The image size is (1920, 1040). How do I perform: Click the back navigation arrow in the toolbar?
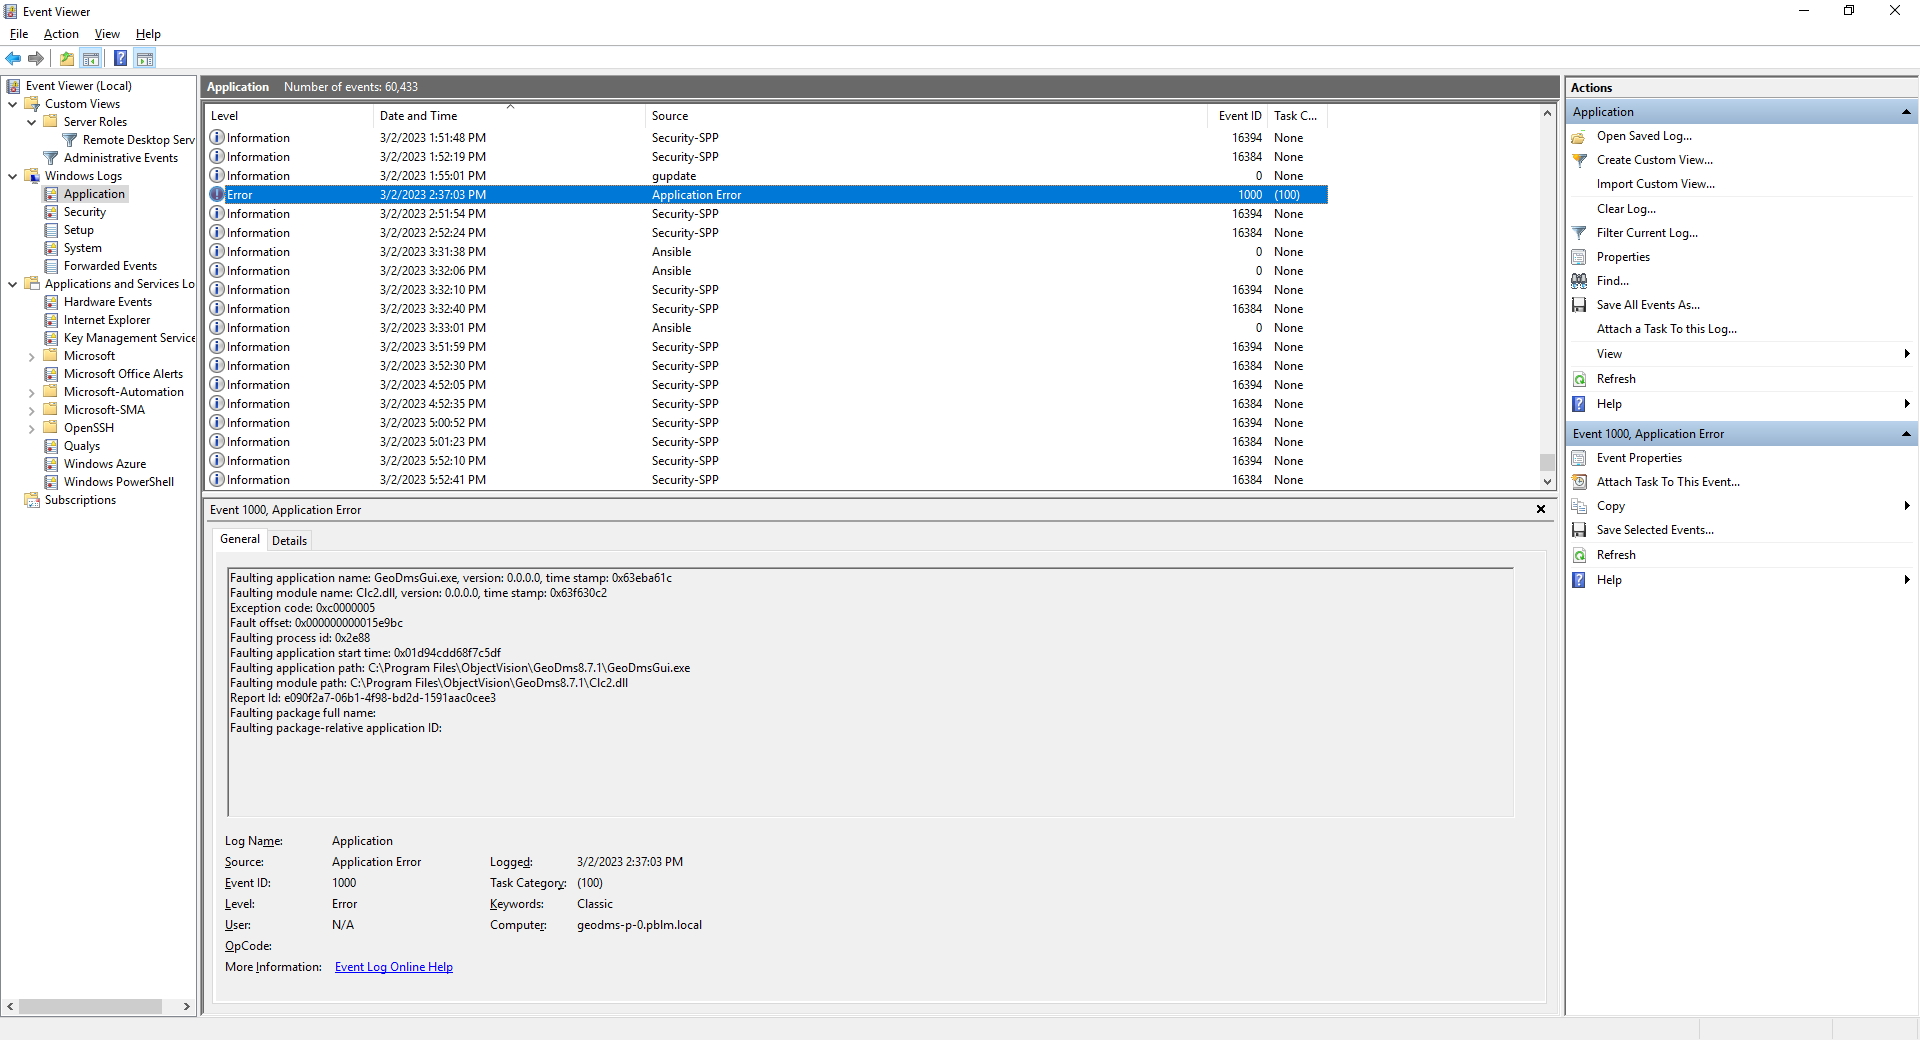pos(13,58)
